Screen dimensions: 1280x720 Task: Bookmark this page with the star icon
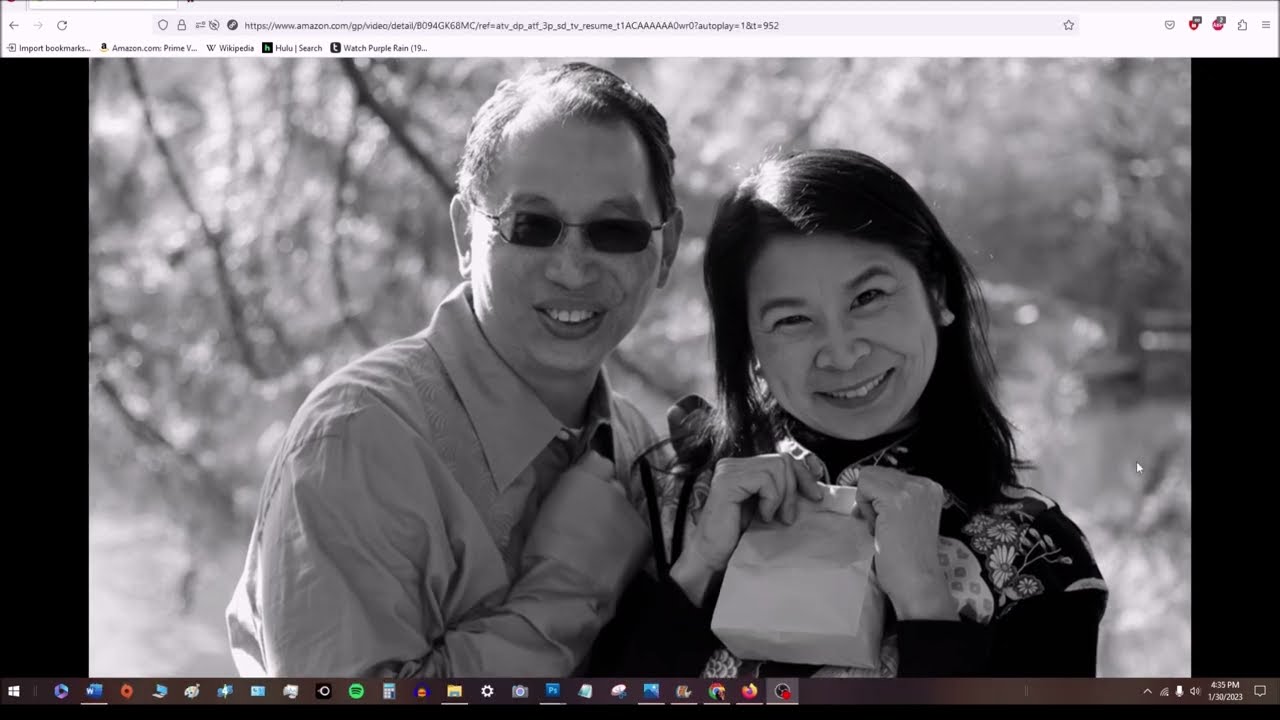[x=1068, y=25]
